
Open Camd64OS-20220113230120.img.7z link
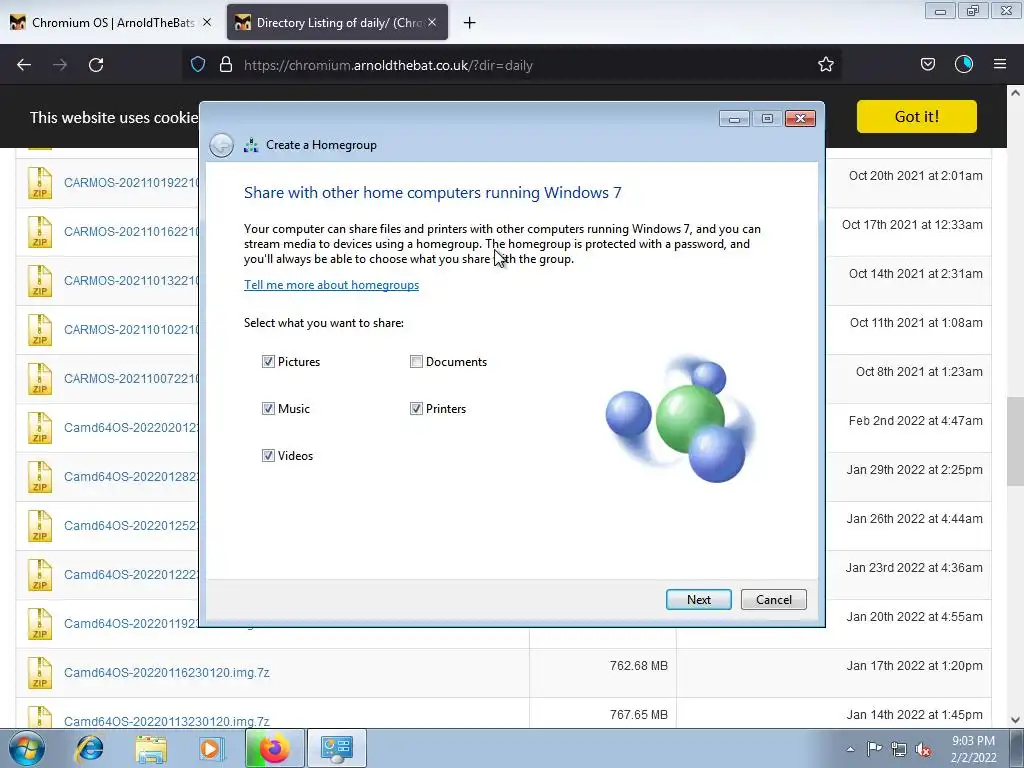point(167,721)
